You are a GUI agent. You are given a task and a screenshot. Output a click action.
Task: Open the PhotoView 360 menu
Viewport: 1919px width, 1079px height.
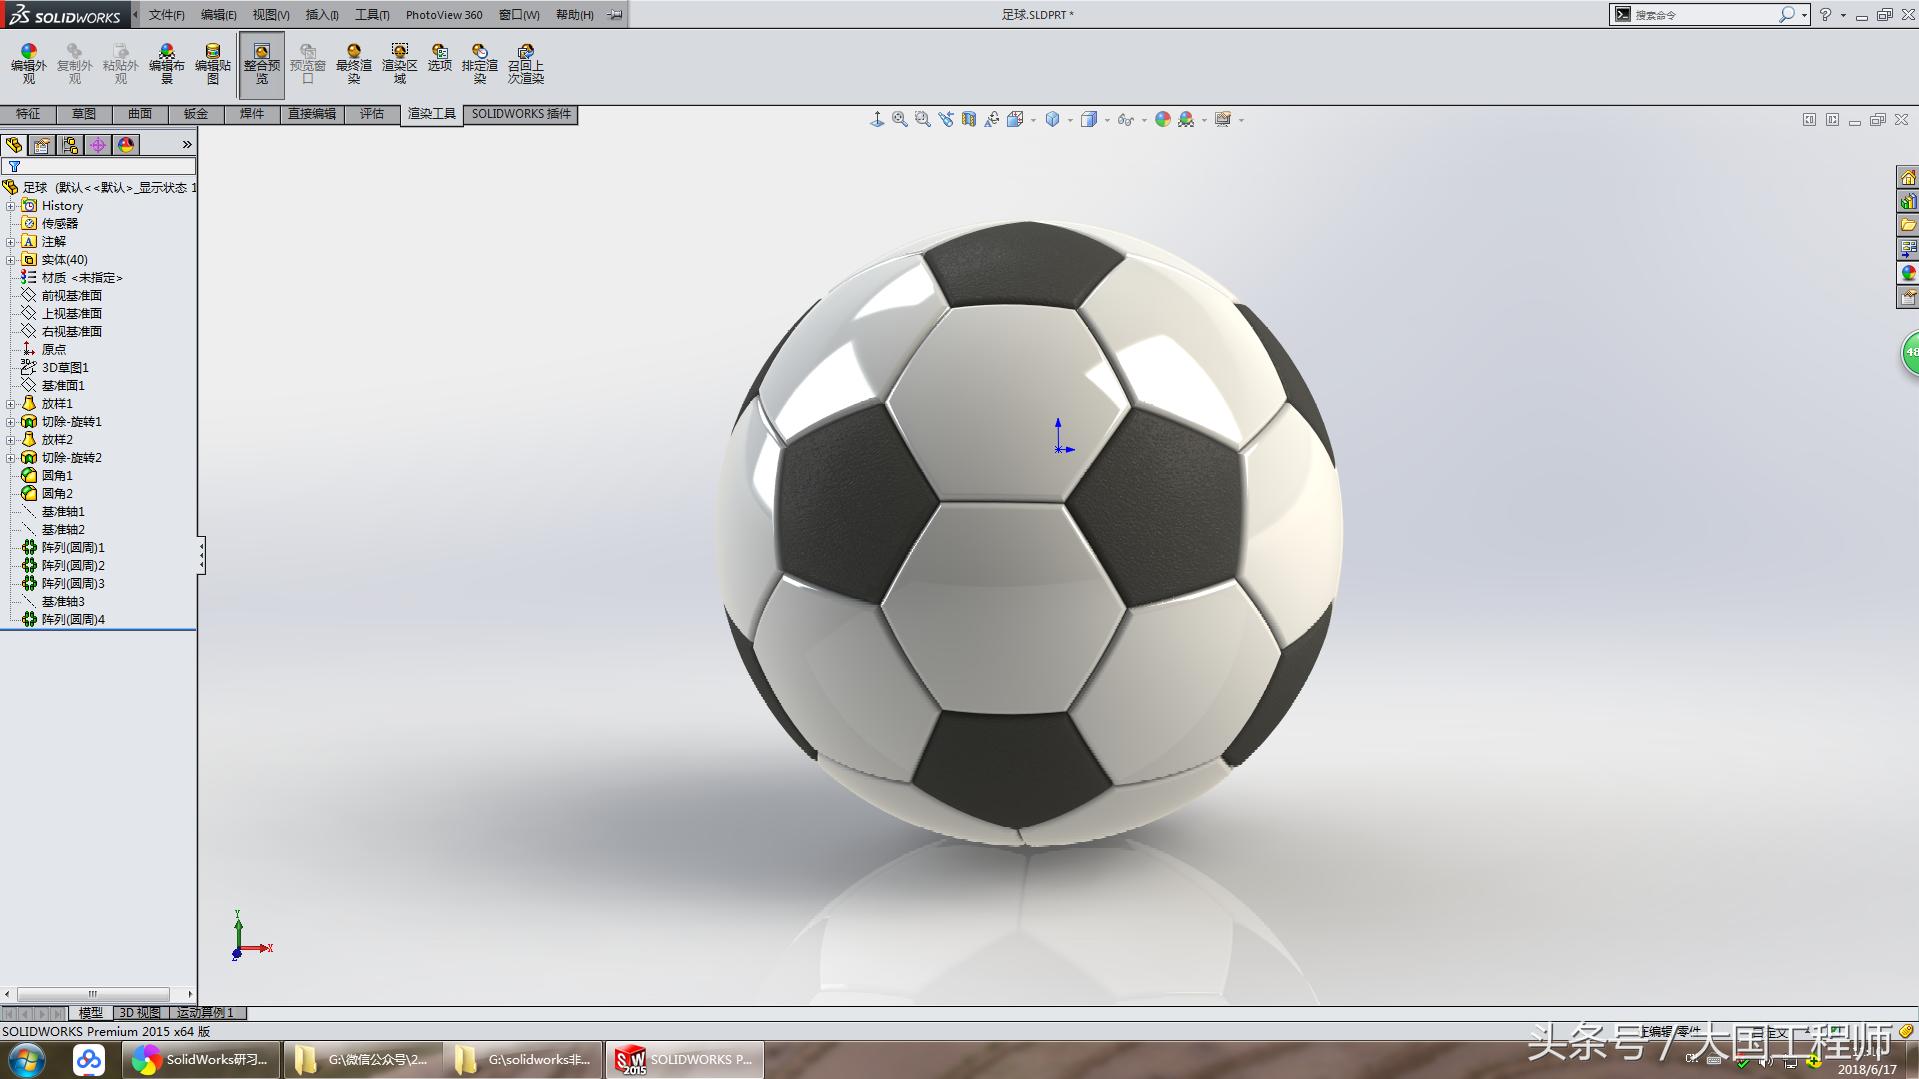(443, 14)
